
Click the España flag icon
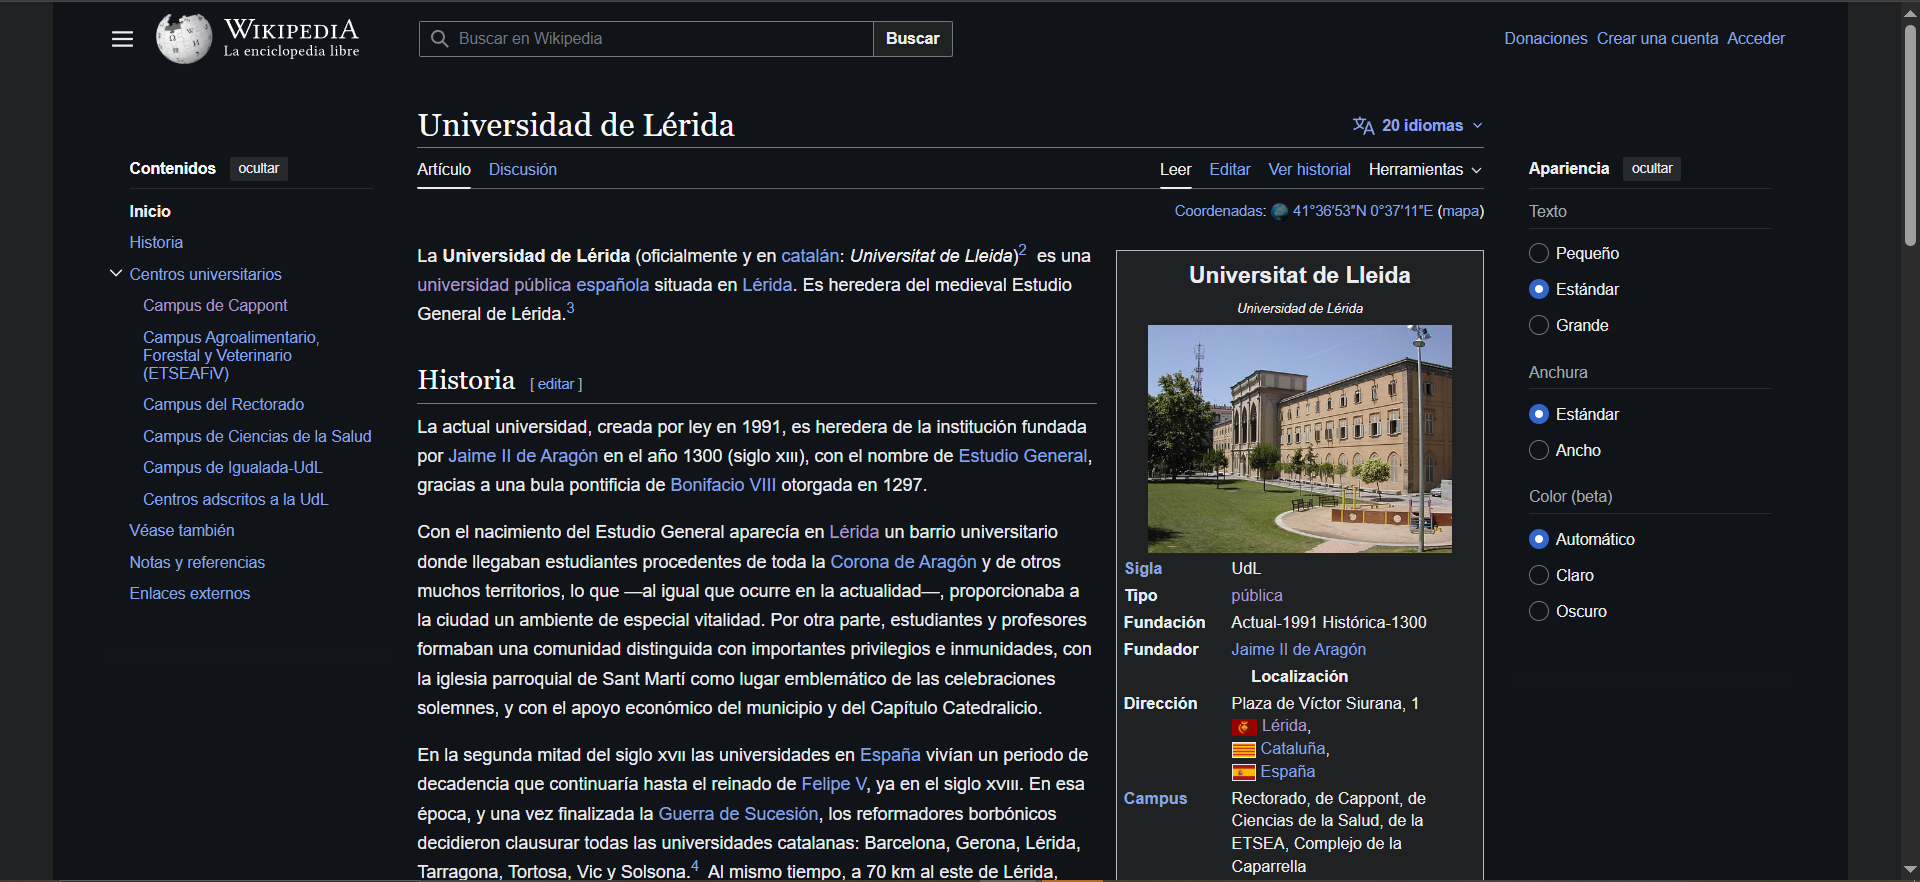tap(1243, 773)
